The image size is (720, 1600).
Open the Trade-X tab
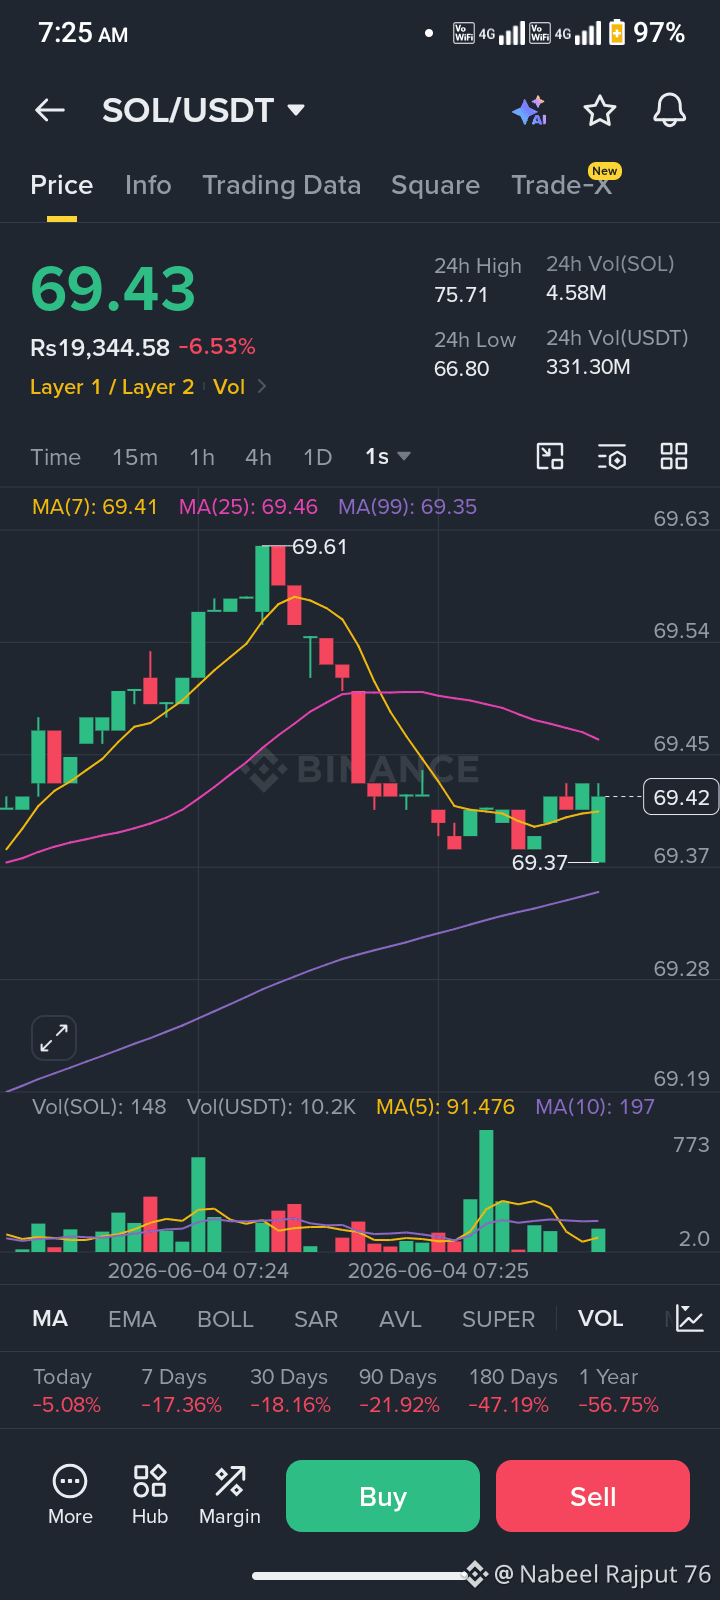(x=562, y=185)
